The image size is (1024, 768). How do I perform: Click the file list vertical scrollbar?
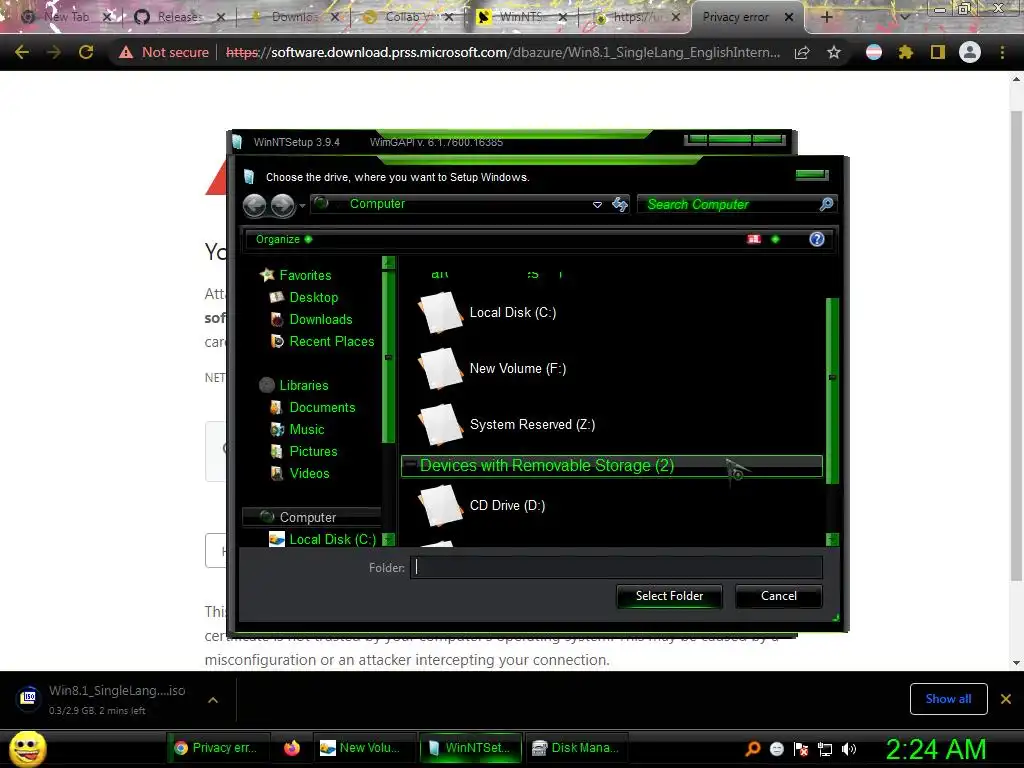(832, 391)
